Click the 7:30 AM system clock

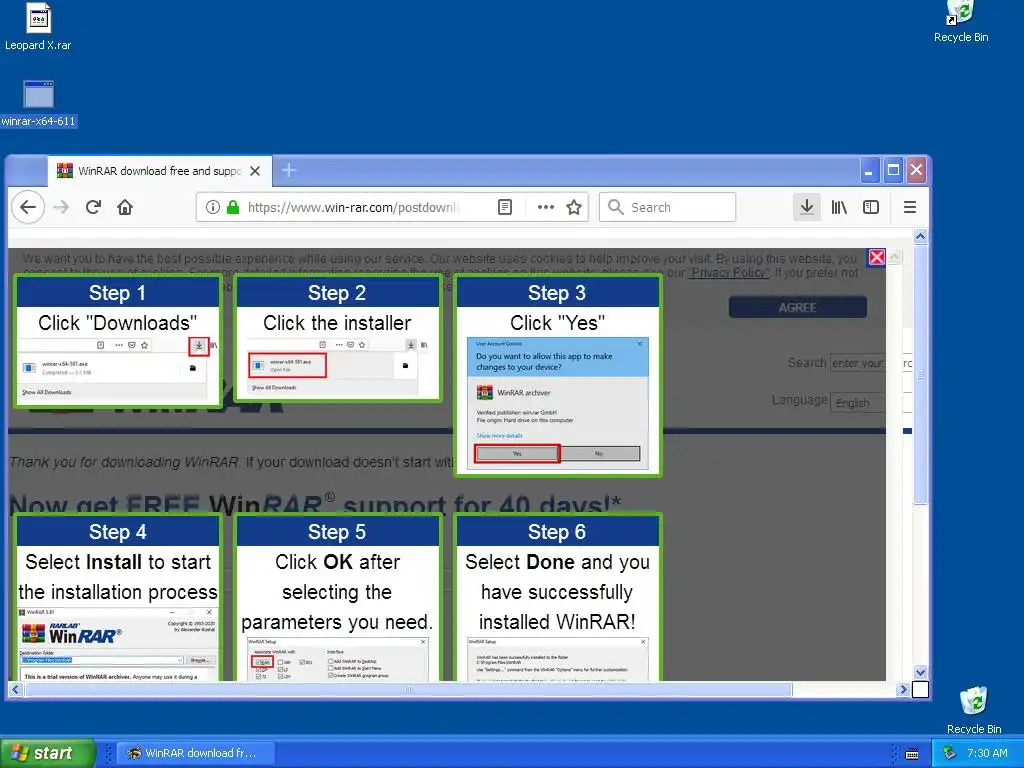(987, 753)
